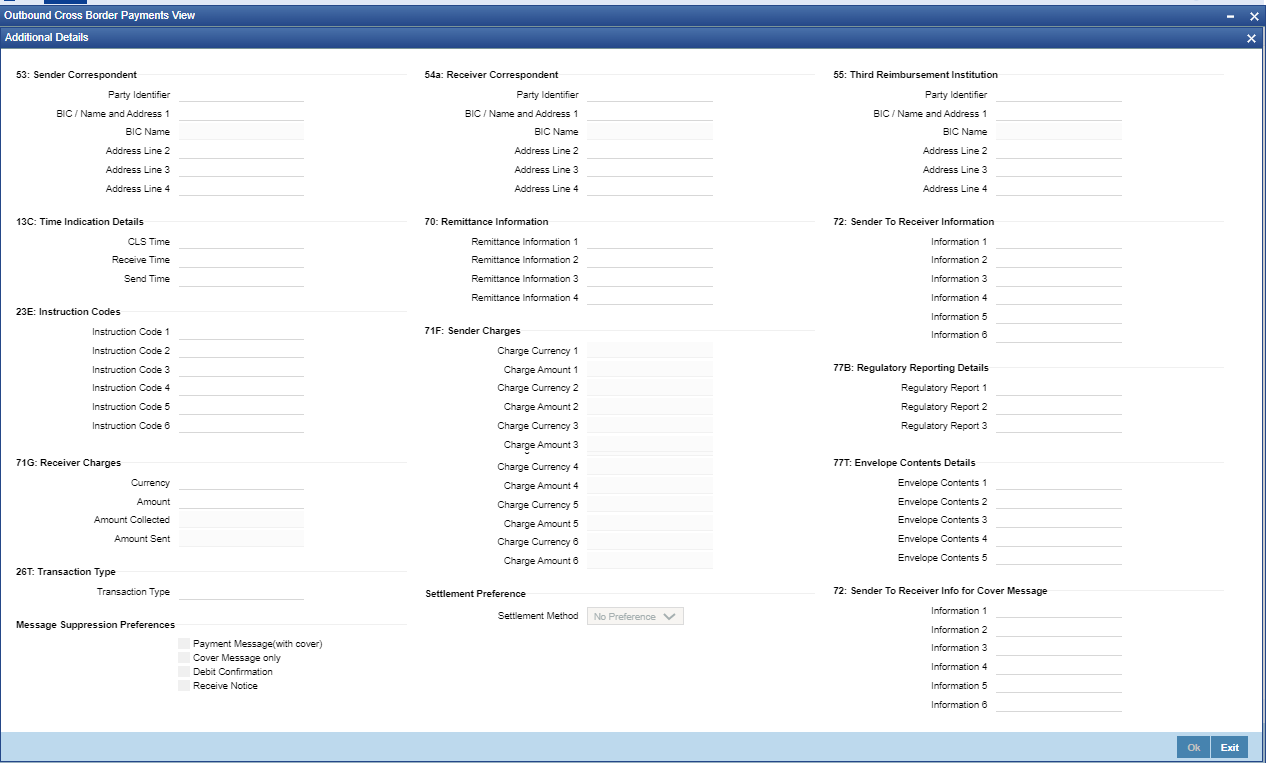Viewport: 1268px width, 763px height.
Task: Focus Third Reimbursement BIC / Name and Address 1
Action: coord(1059,113)
